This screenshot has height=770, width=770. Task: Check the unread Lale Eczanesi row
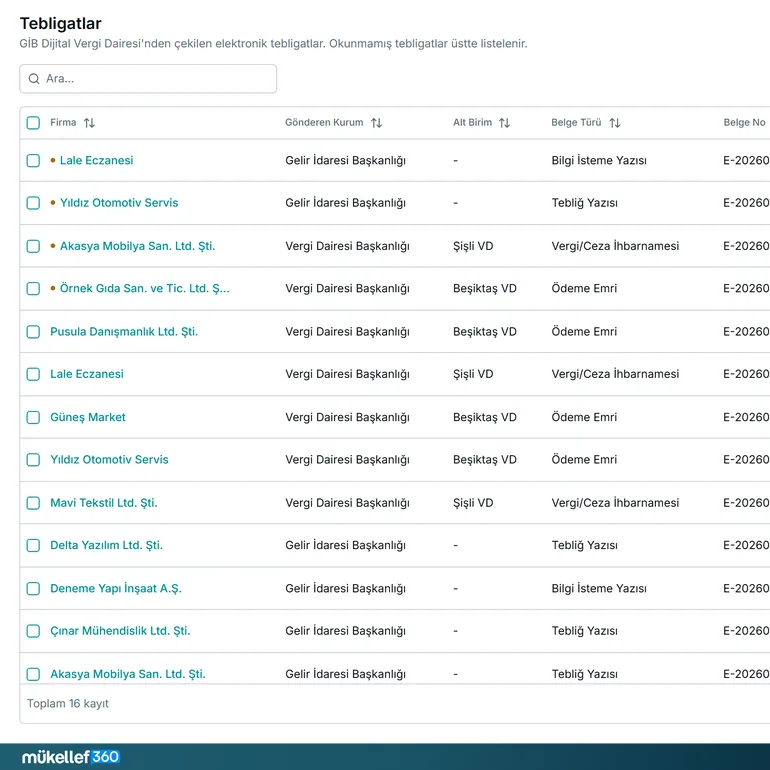pyautogui.click(x=33, y=161)
